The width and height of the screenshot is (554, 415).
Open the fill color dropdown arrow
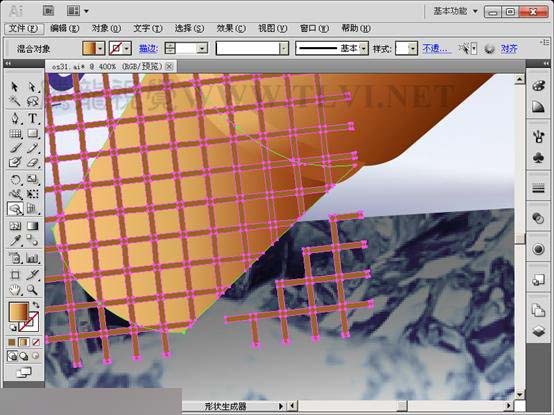point(100,48)
